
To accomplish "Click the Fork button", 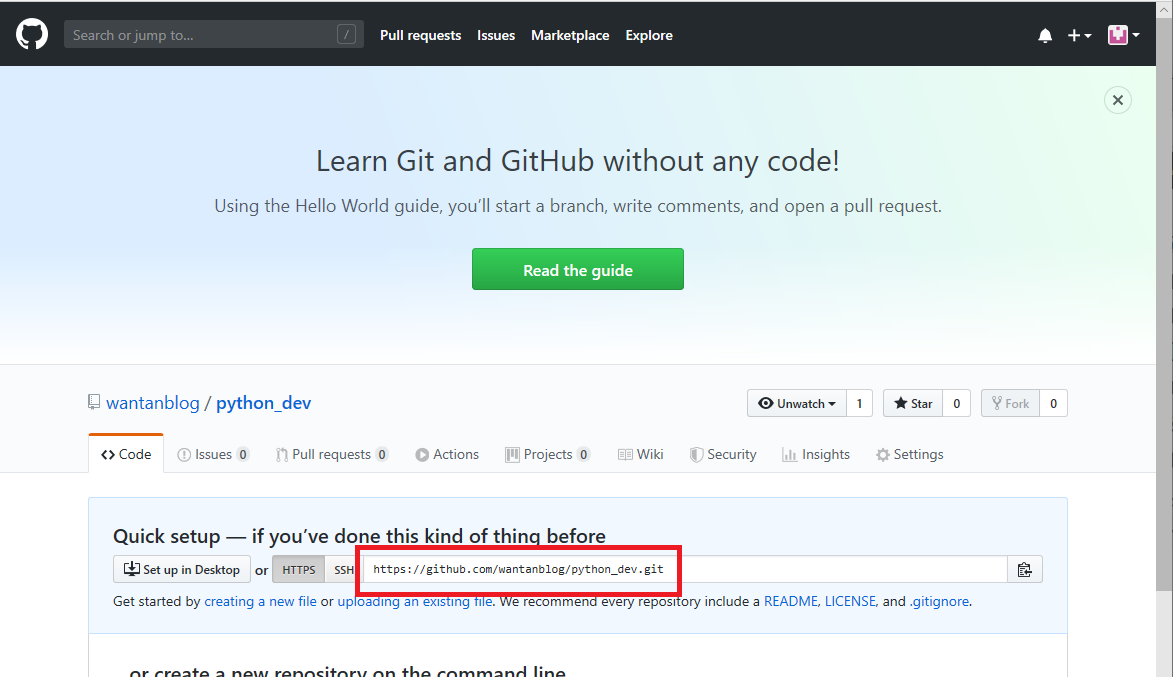I will (1010, 403).
